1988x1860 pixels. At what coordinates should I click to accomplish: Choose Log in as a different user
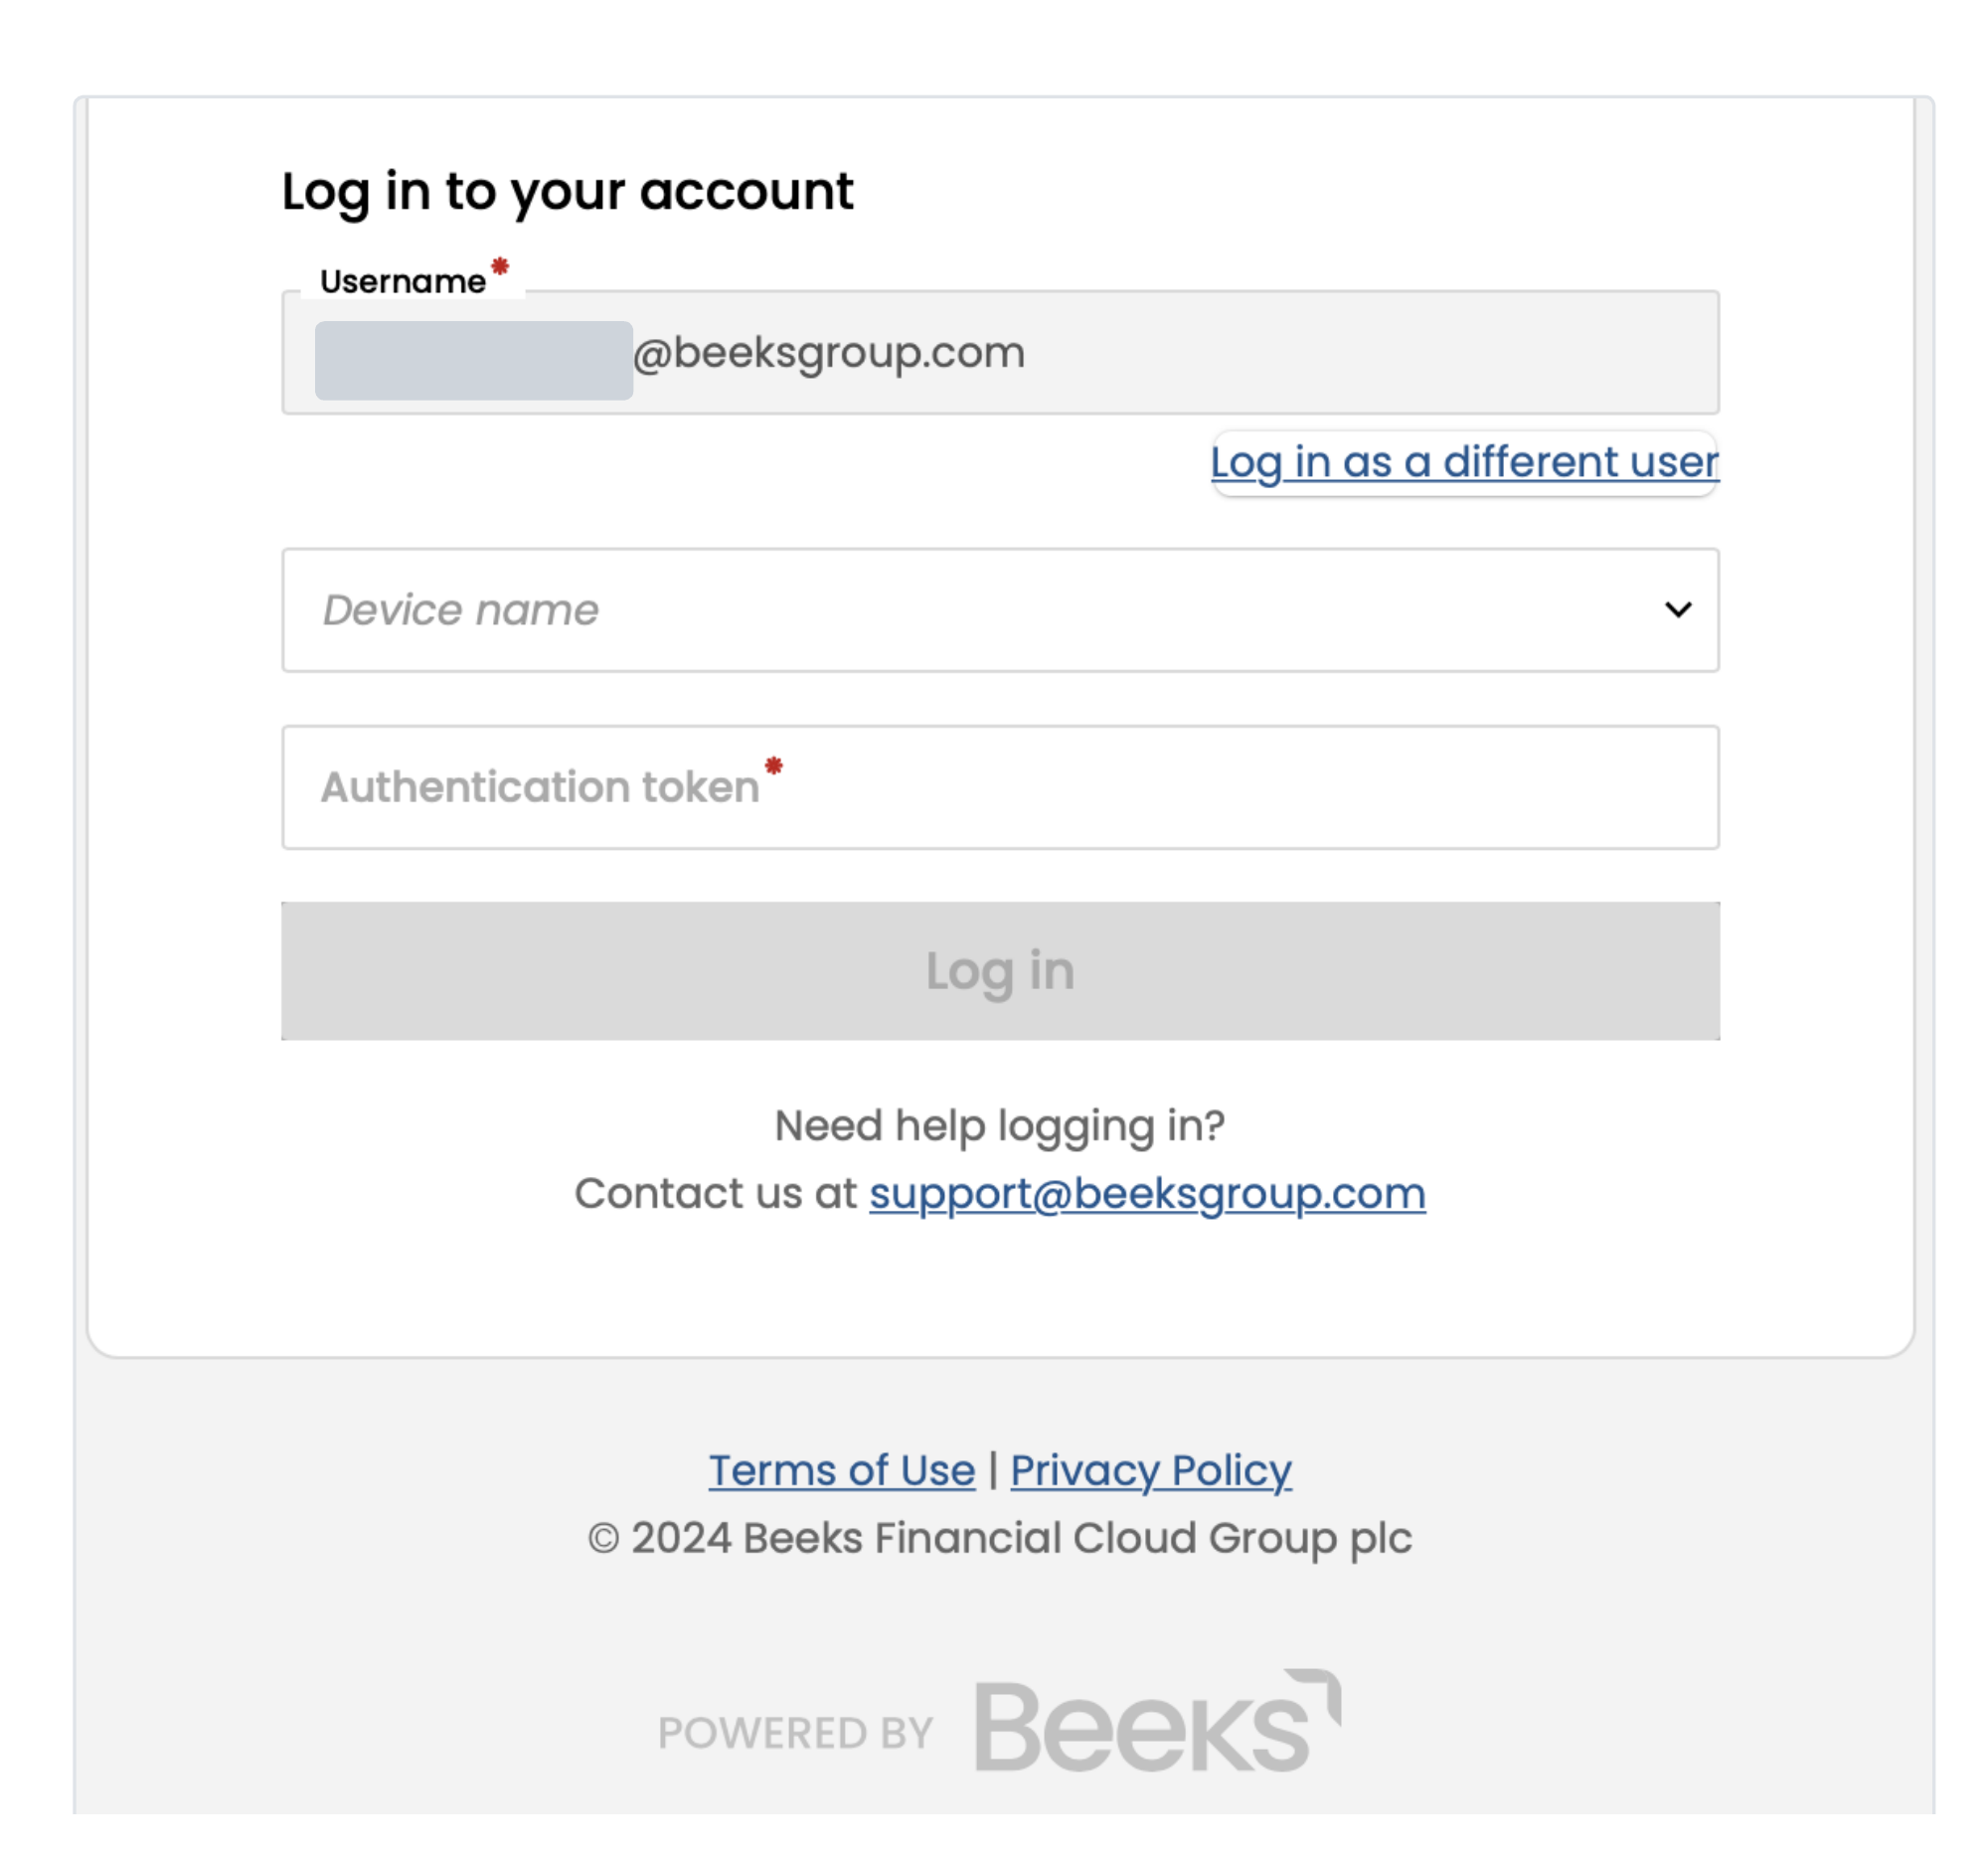[1464, 462]
